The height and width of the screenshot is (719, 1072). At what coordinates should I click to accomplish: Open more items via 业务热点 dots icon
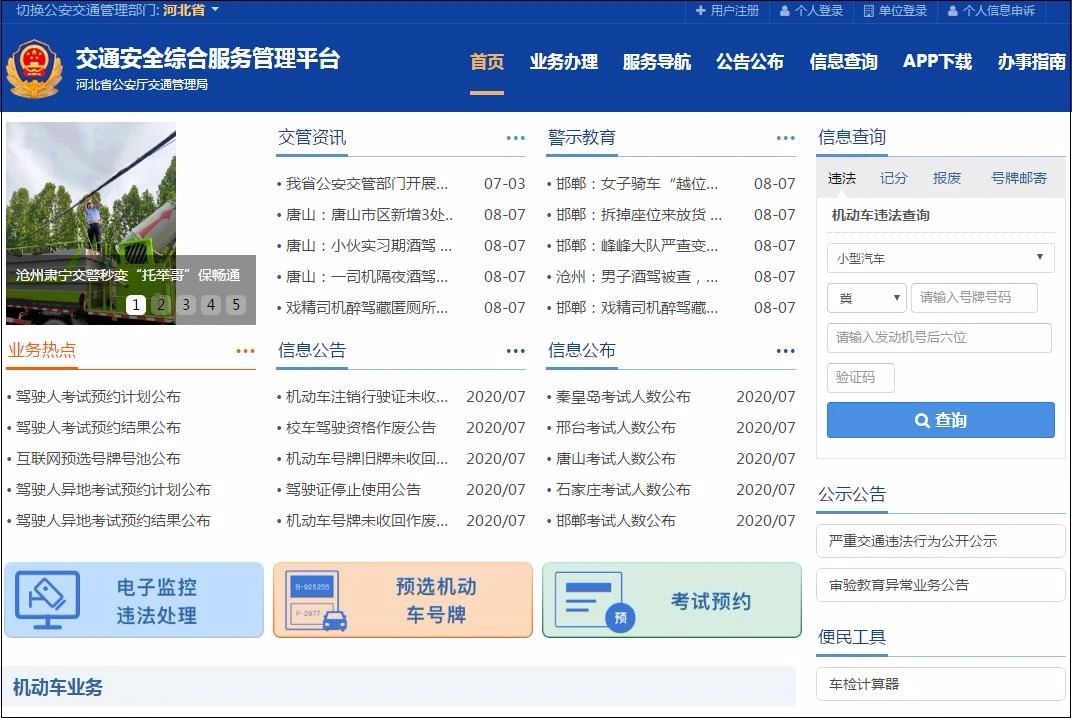pyautogui.click(x=245, y=351)
